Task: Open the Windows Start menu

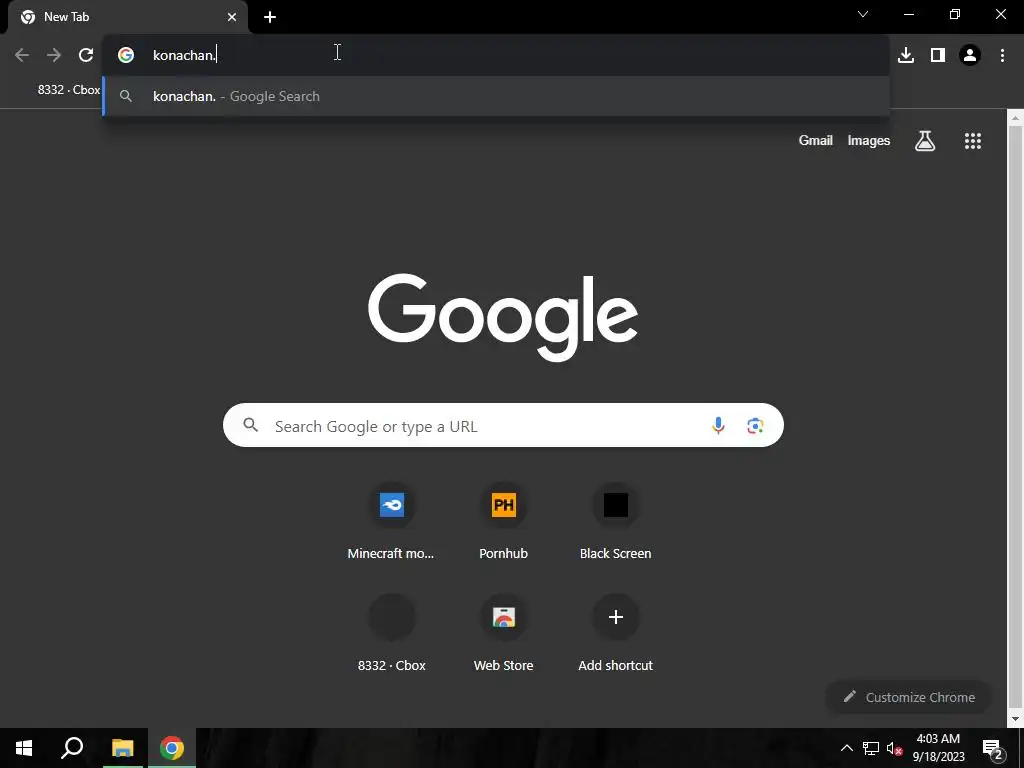Action: coord(24,748)
